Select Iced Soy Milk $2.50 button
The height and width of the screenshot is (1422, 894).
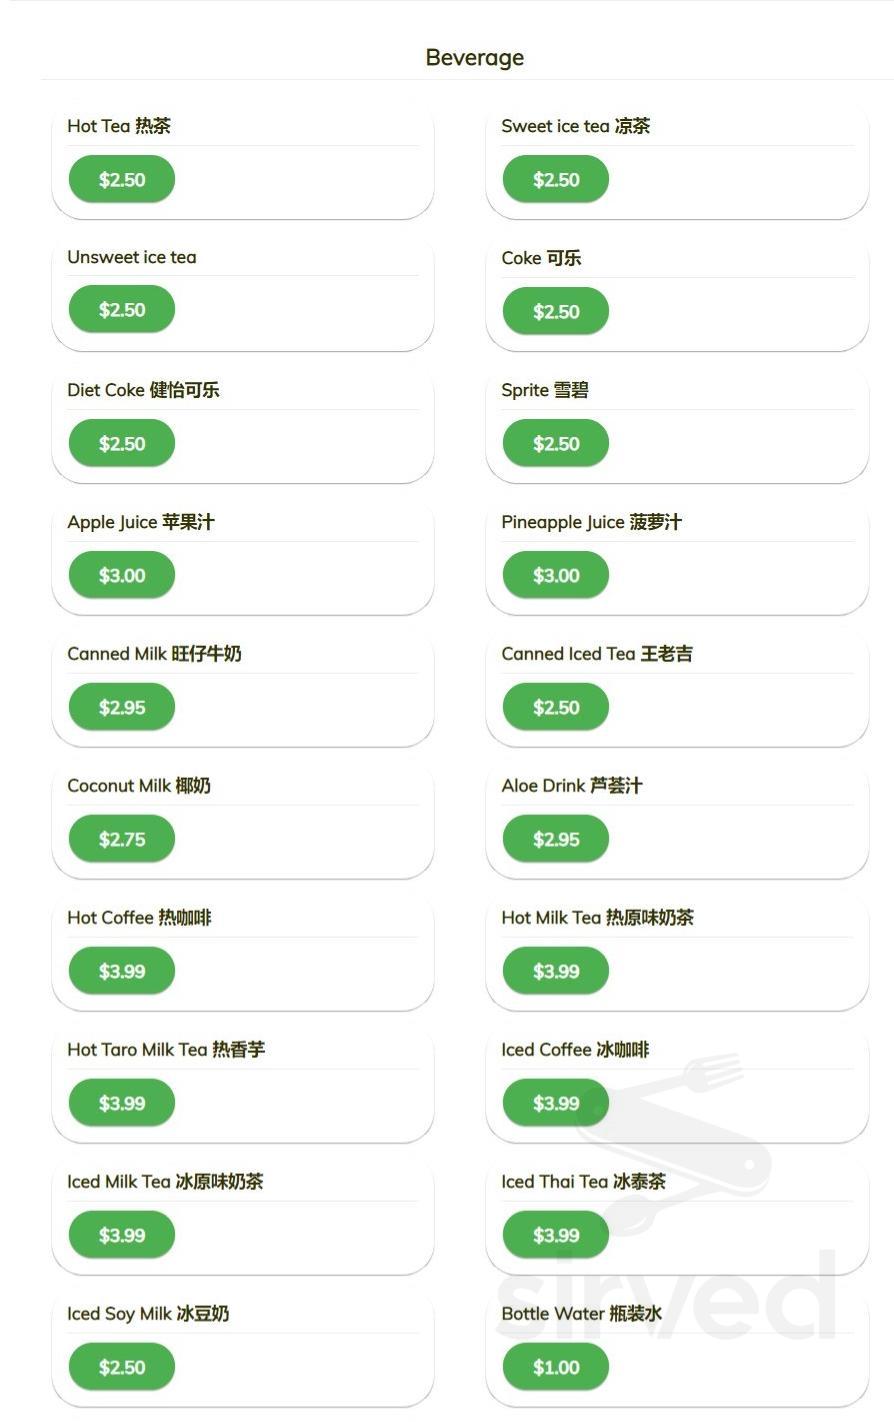pyautogui.click(x=122, y=1368)
